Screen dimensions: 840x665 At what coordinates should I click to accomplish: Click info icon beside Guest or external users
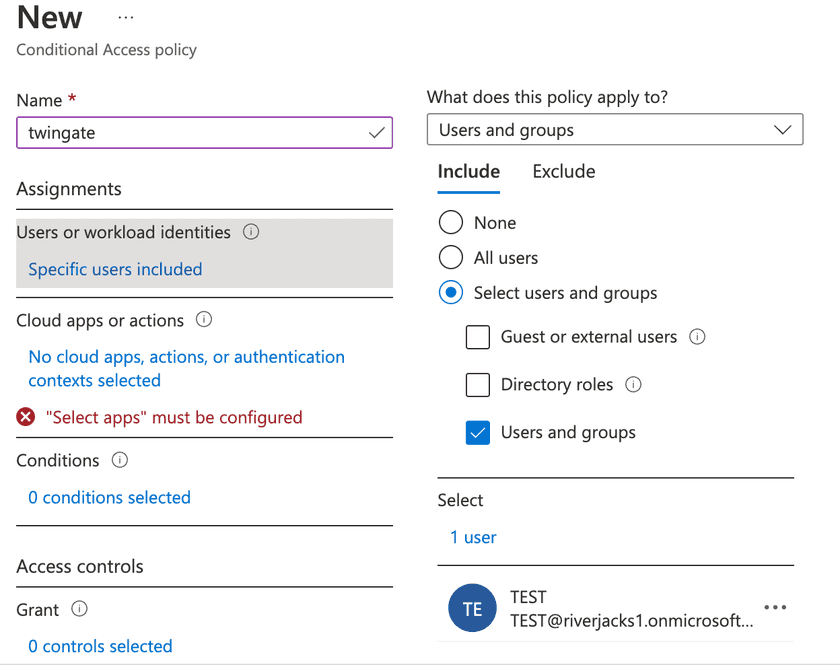[x=698, y=337]
